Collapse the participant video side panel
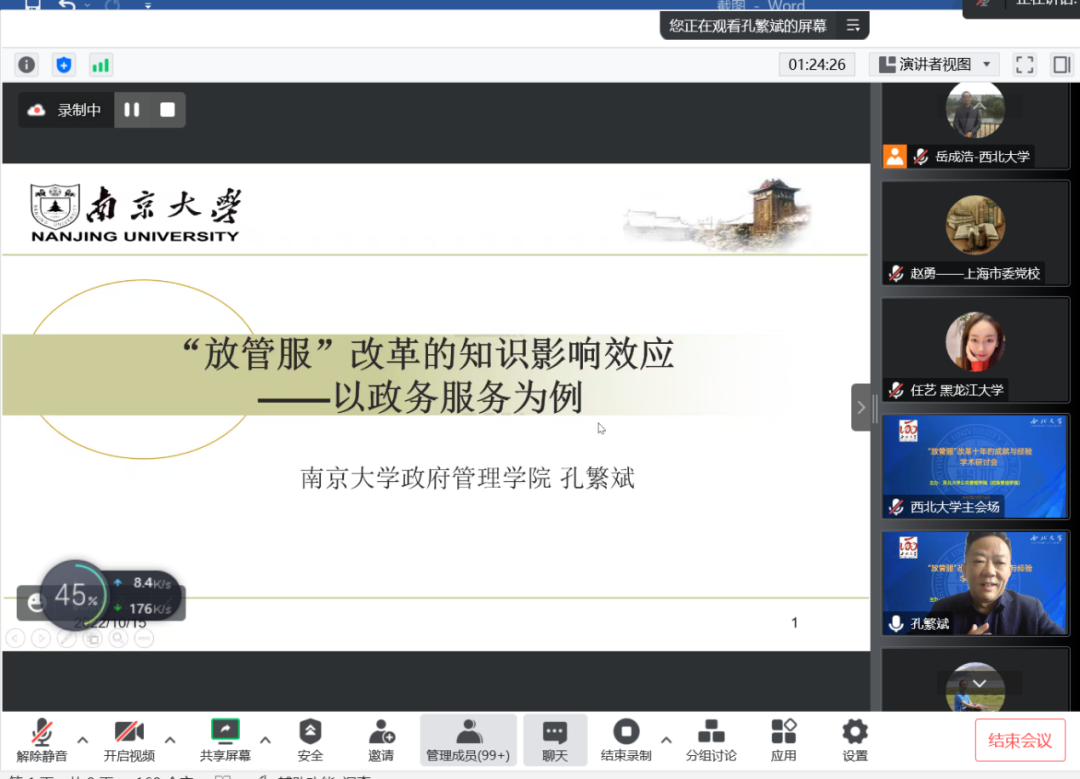Screen dimensions: 1080x779 click(861, 407)
